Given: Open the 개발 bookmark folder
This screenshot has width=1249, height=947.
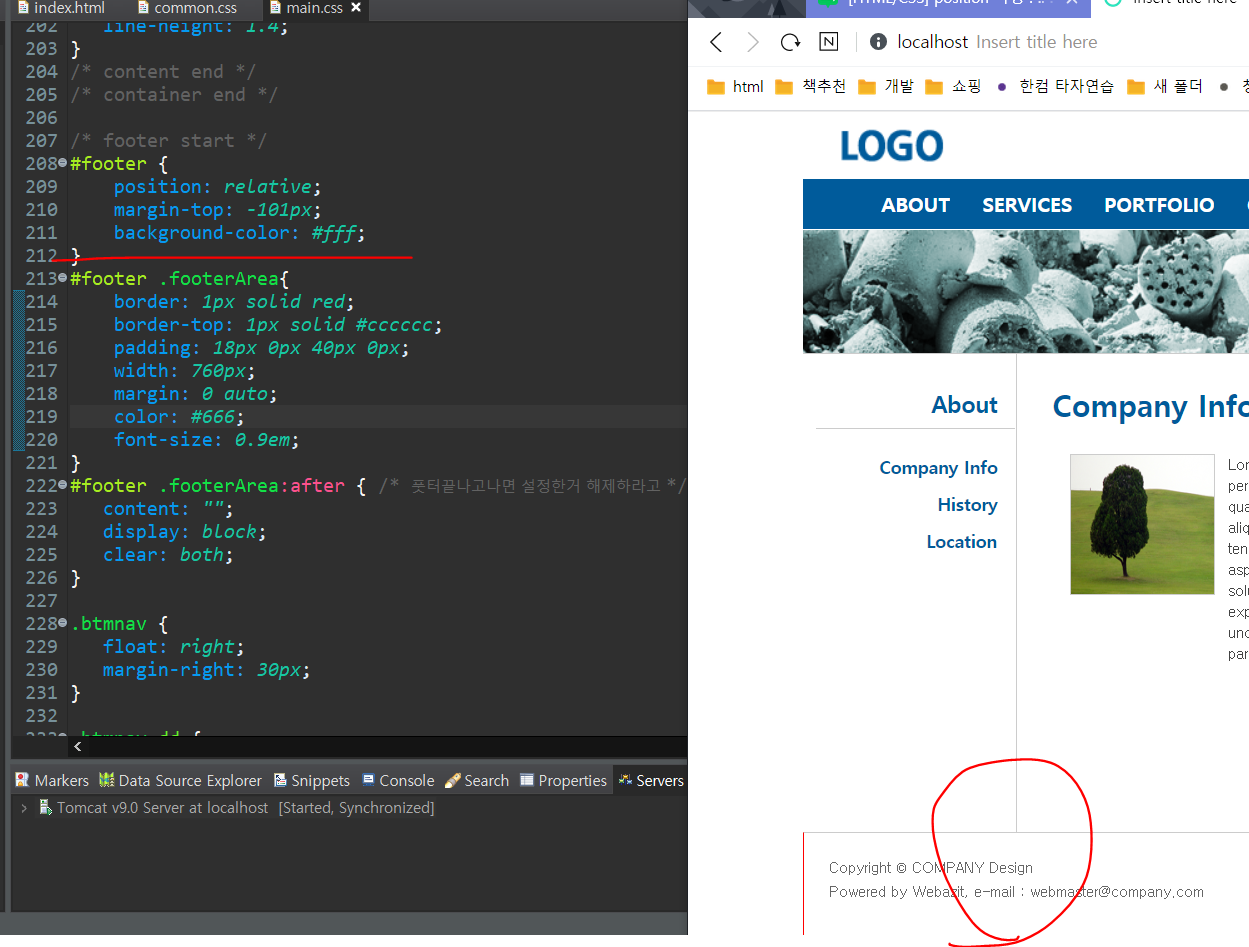Looking at the screenshot, I should [x=886, y=87].
